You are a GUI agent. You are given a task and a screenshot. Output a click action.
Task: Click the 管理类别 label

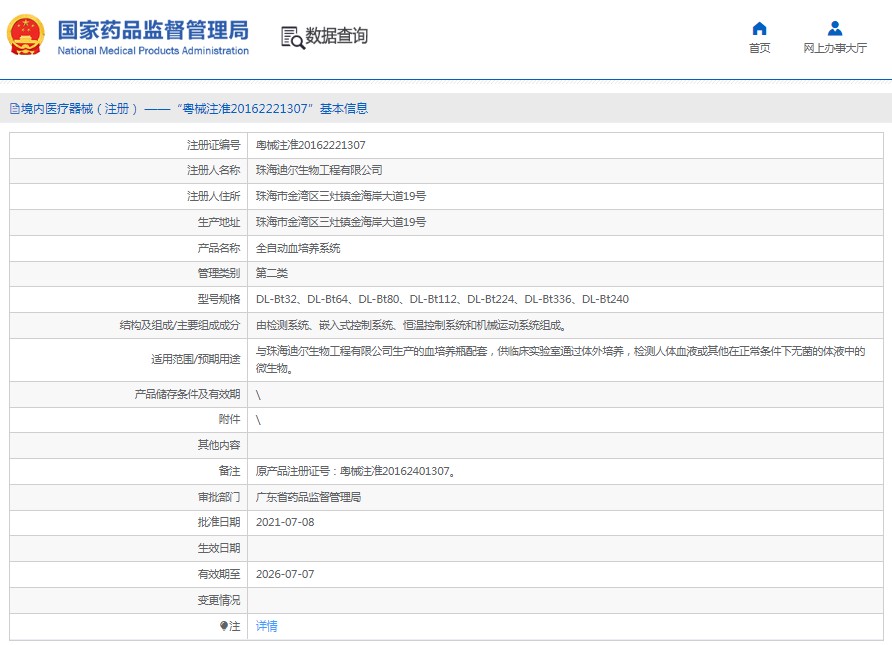coord(218,273)
